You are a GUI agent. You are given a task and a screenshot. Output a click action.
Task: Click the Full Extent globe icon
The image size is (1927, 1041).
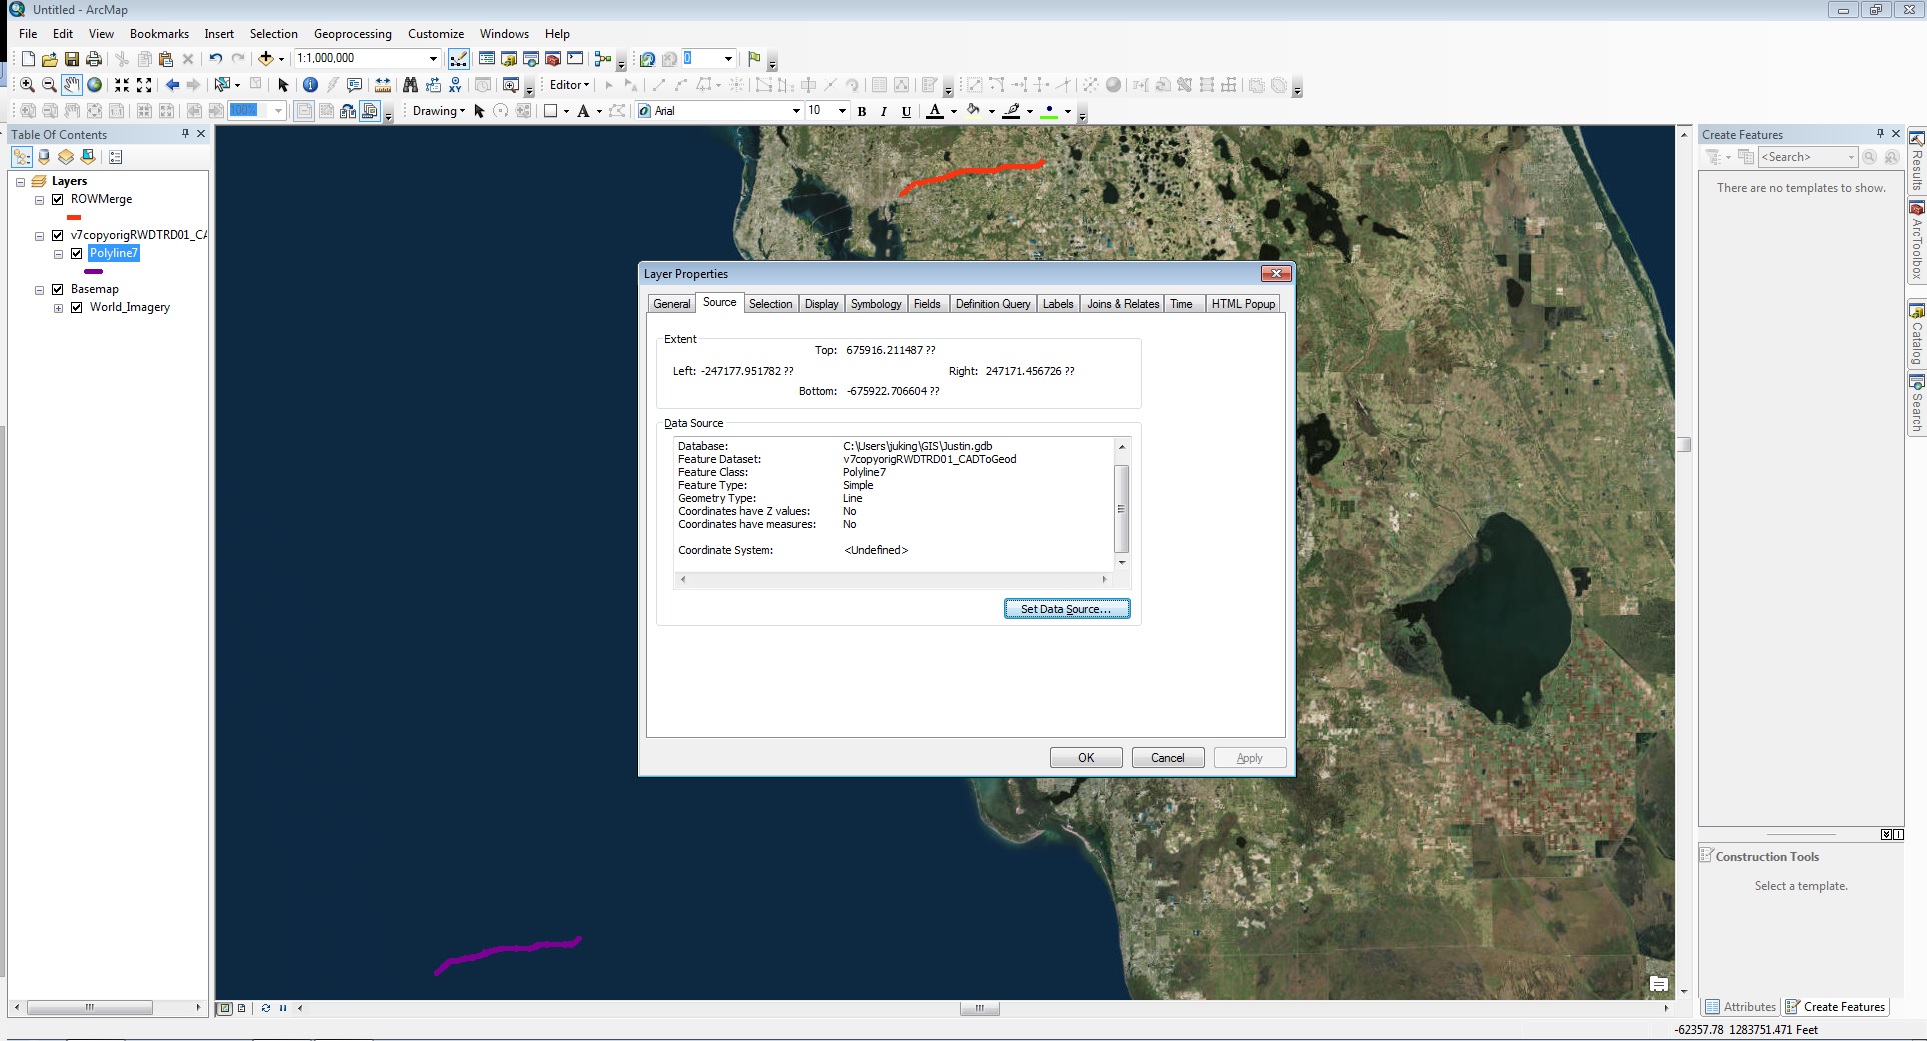coord(95,85)
